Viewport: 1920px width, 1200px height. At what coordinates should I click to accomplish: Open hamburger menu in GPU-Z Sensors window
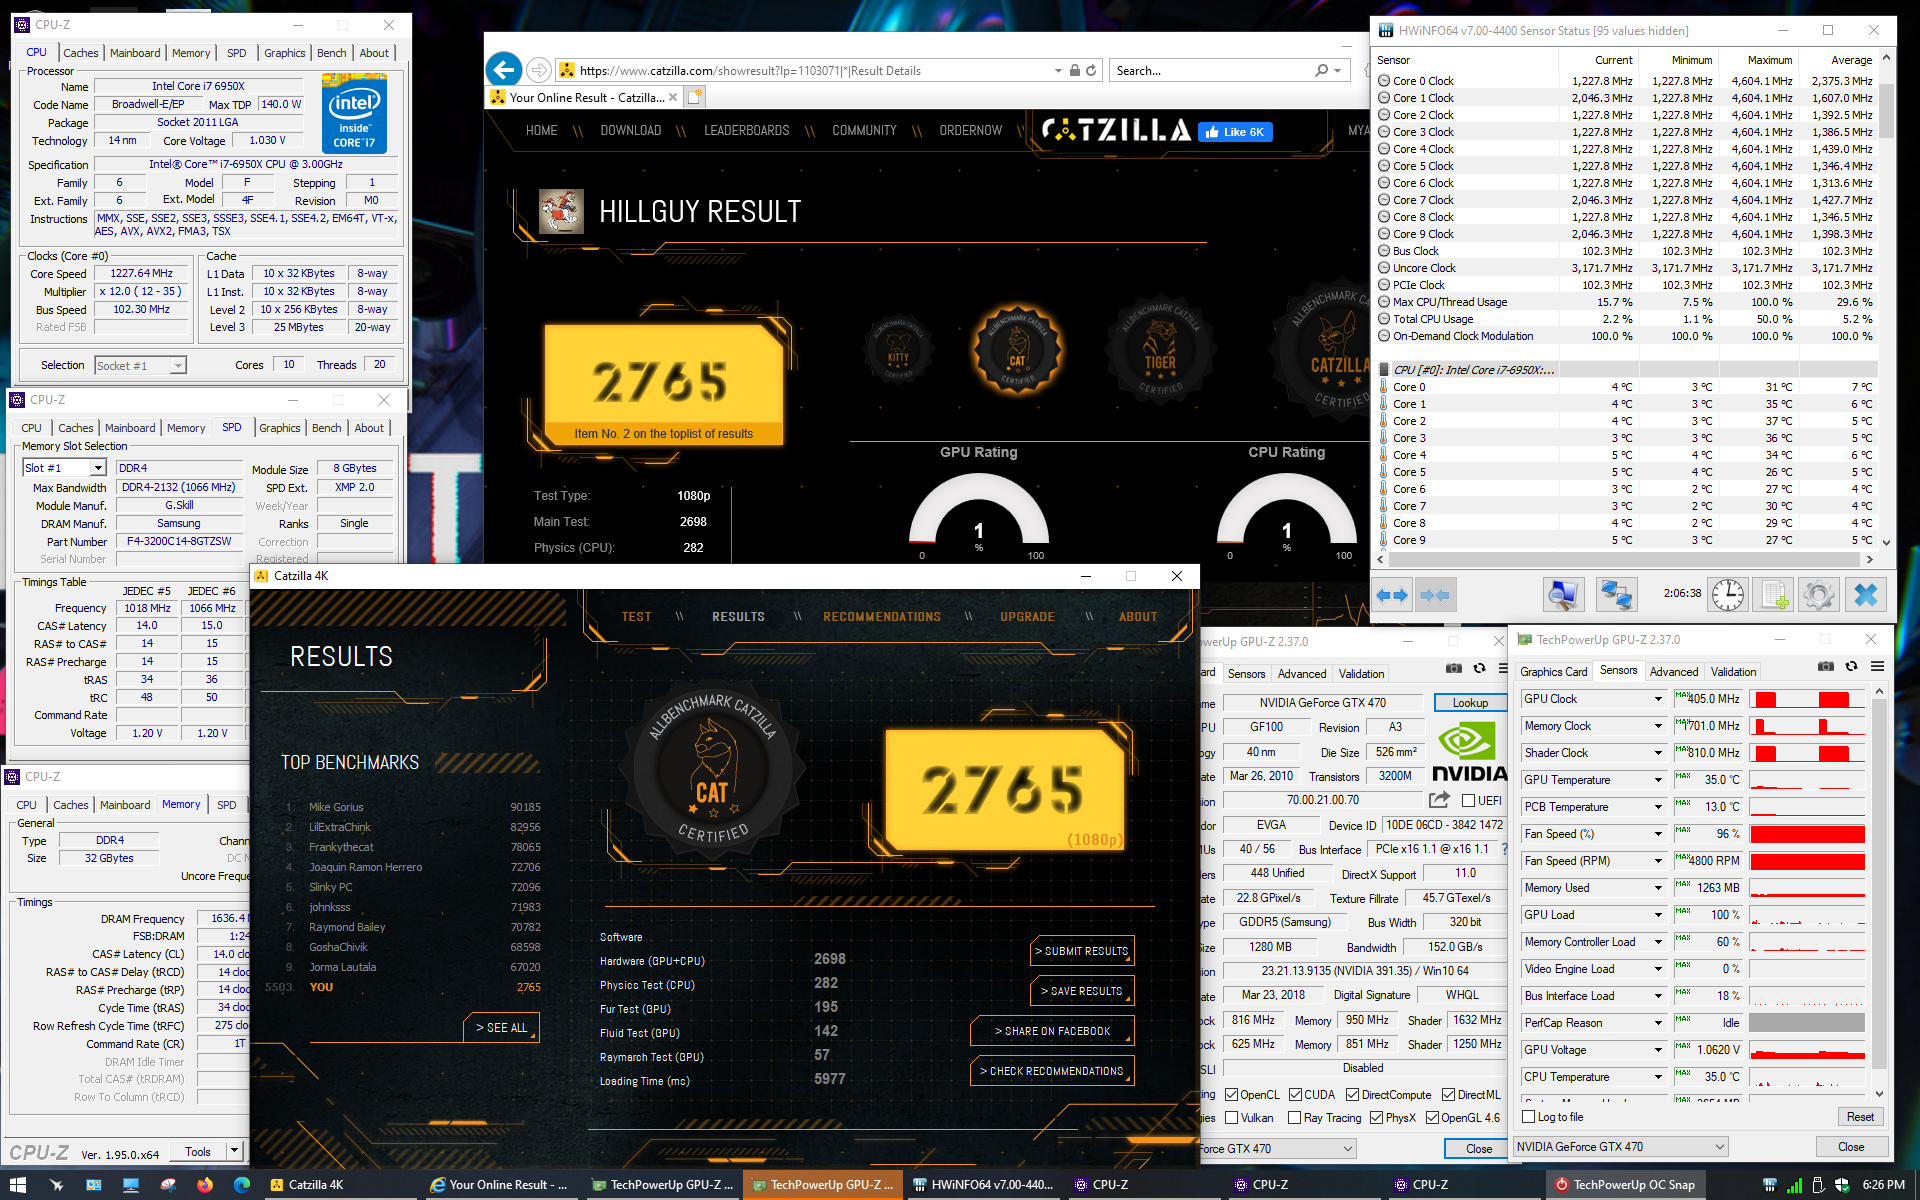click(x=1878, y=667)
